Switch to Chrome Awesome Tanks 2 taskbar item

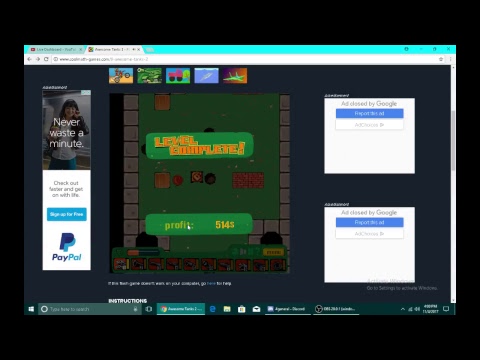click(x=181, y=309)
